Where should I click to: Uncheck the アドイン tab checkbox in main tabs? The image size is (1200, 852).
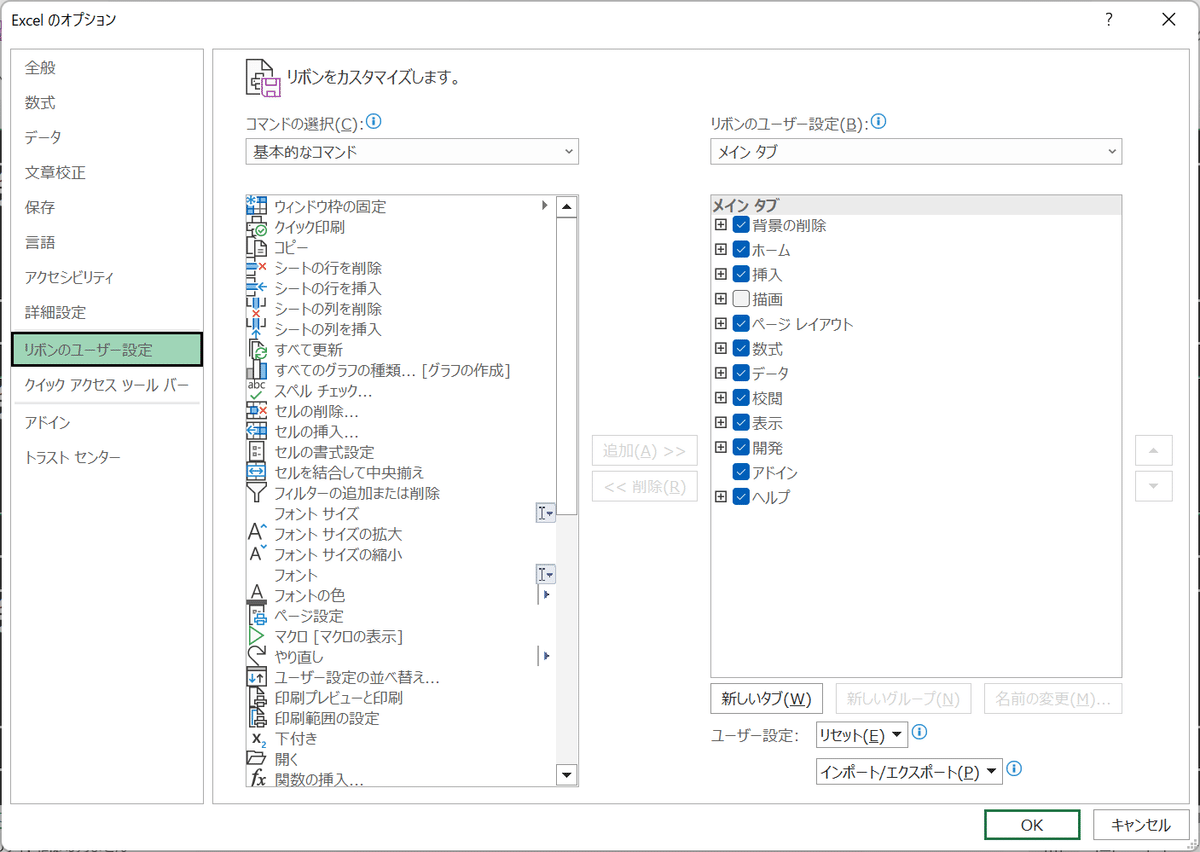click(x=741, y=472)
